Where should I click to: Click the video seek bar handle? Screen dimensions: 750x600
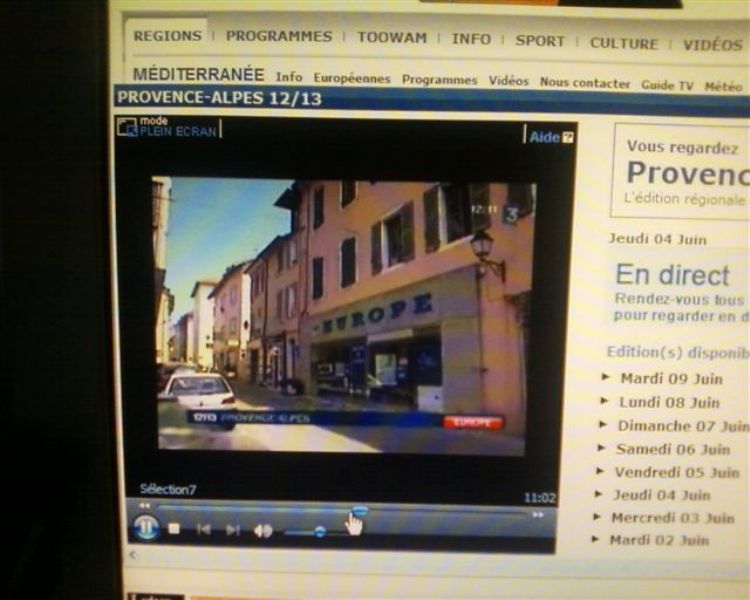click(360, 511)
